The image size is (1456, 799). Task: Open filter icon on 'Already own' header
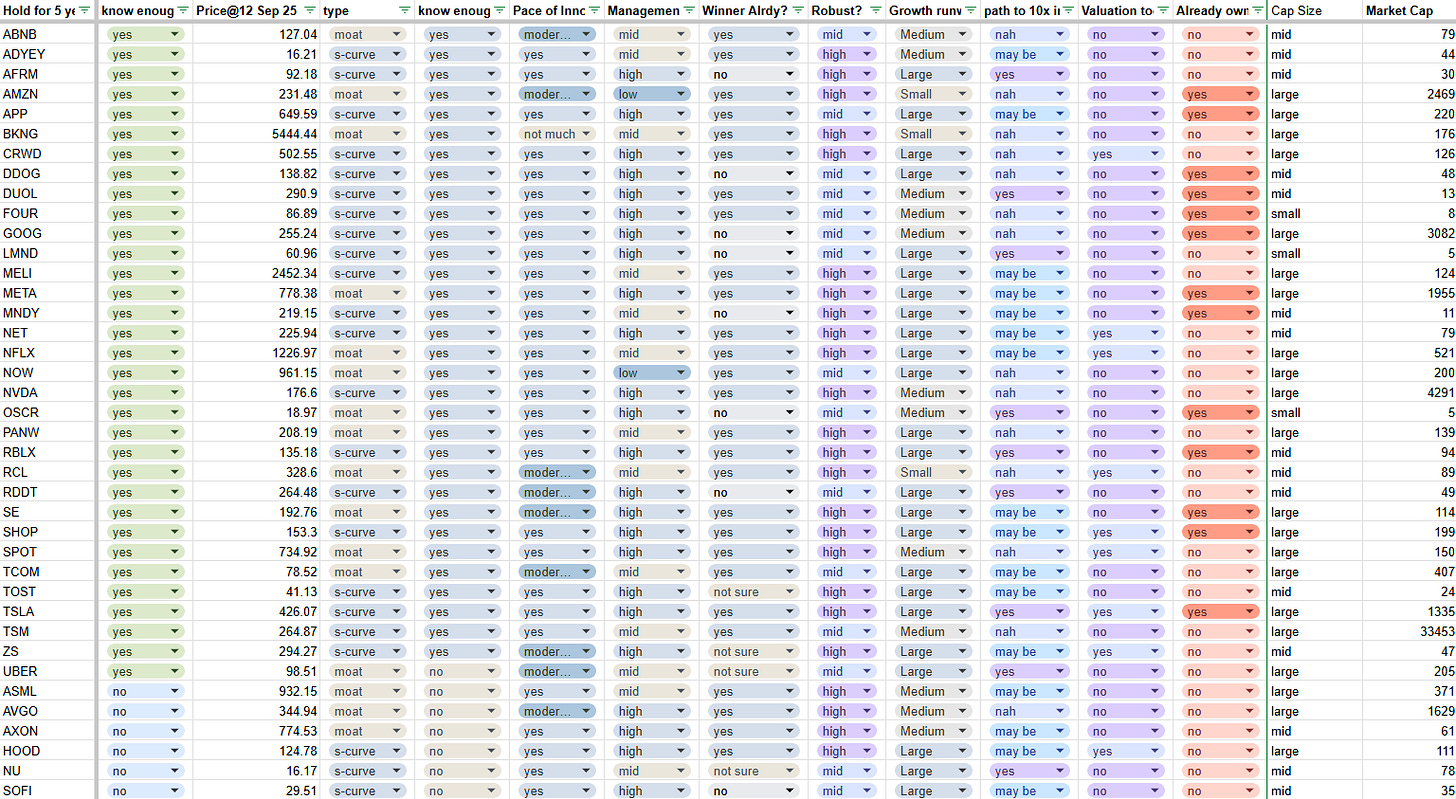point(1257,10)
